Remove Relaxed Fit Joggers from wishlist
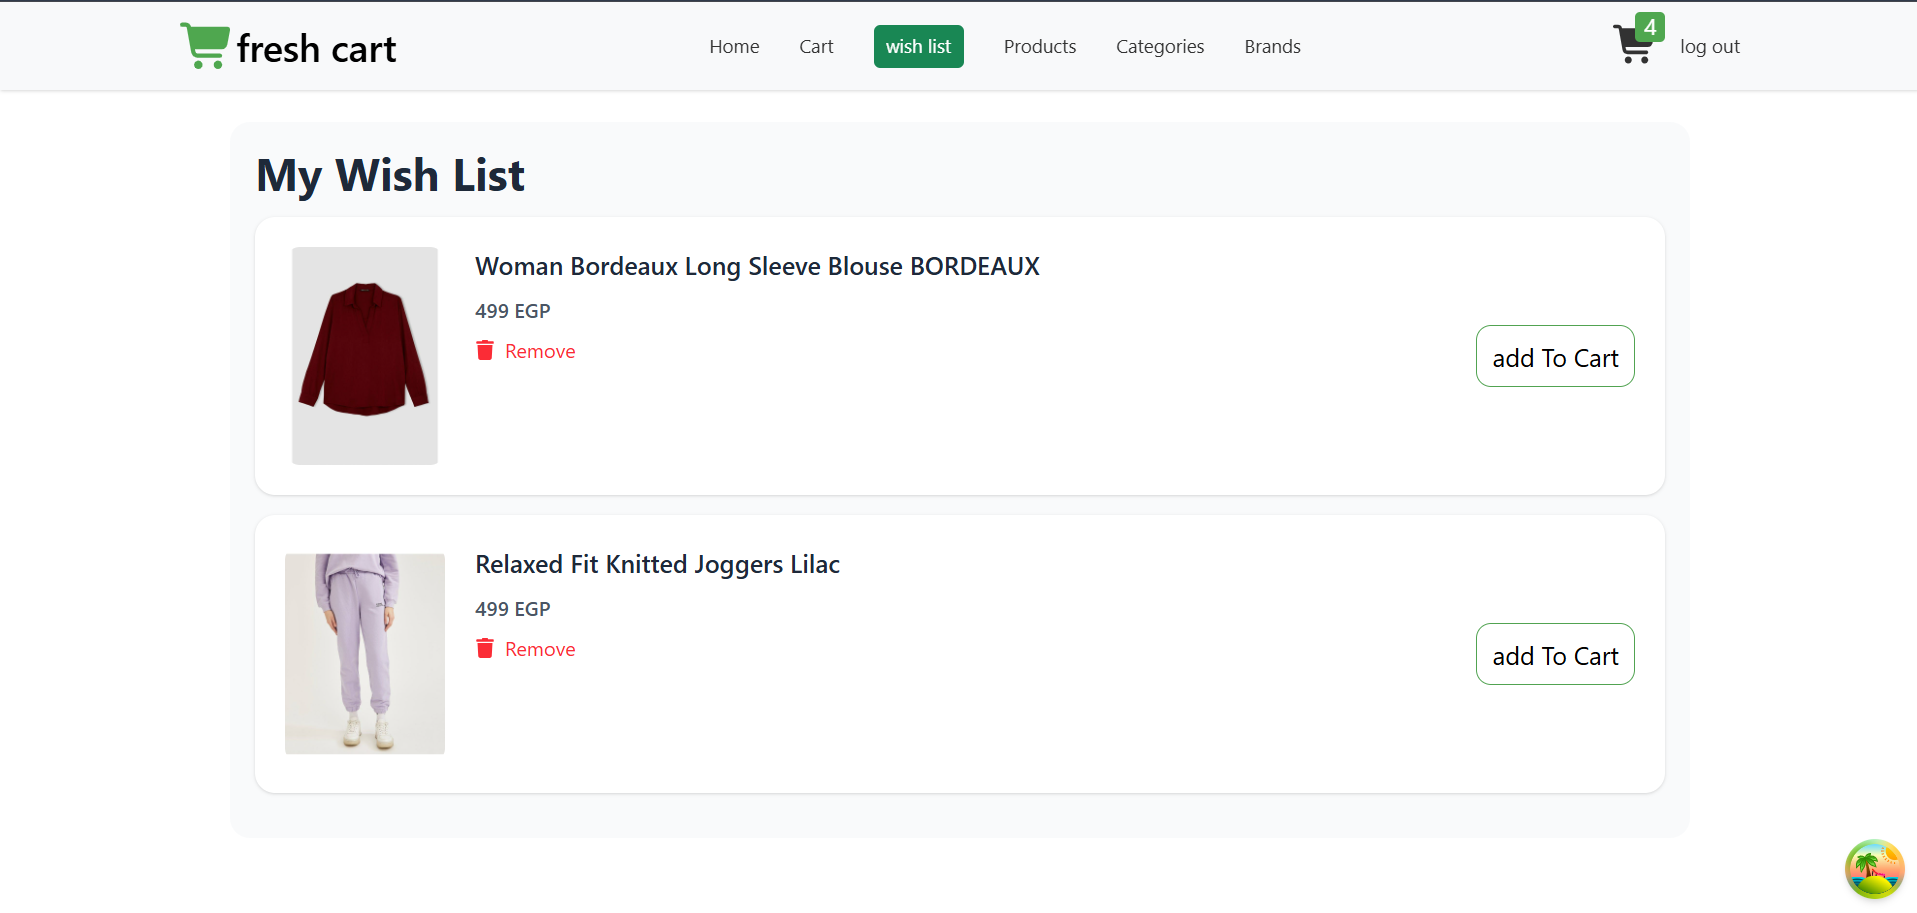The height and width of the screenshot is (913, 1917). [539, 649]
